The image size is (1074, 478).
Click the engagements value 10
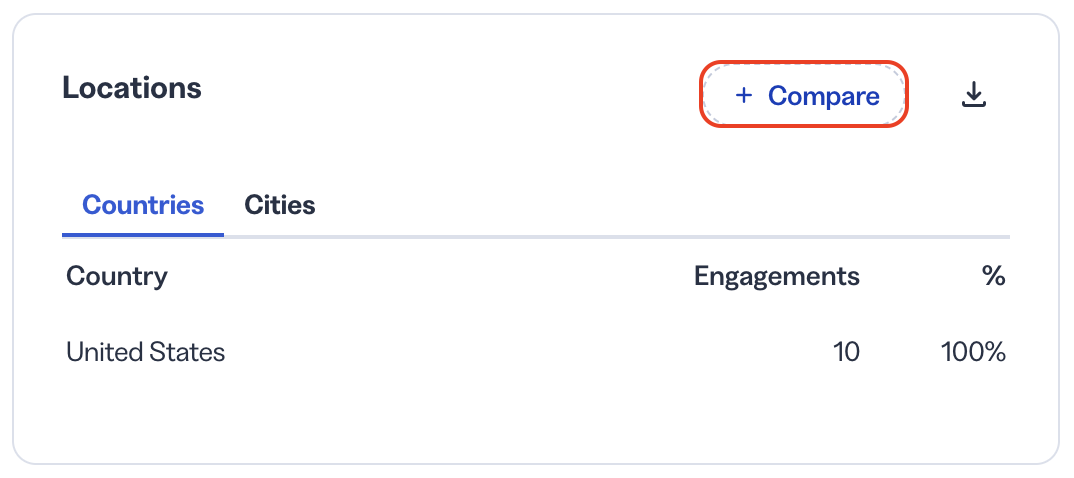click(846, 352)
